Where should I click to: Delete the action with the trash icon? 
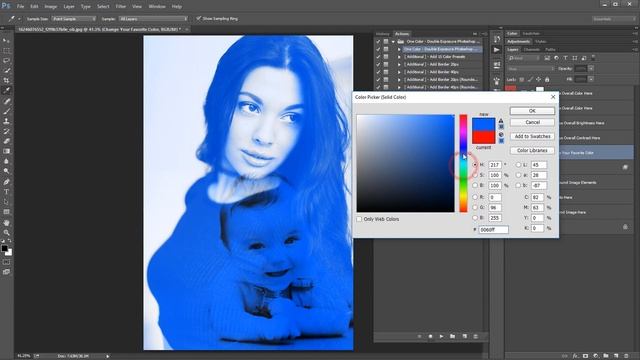[x=476, y=336]
